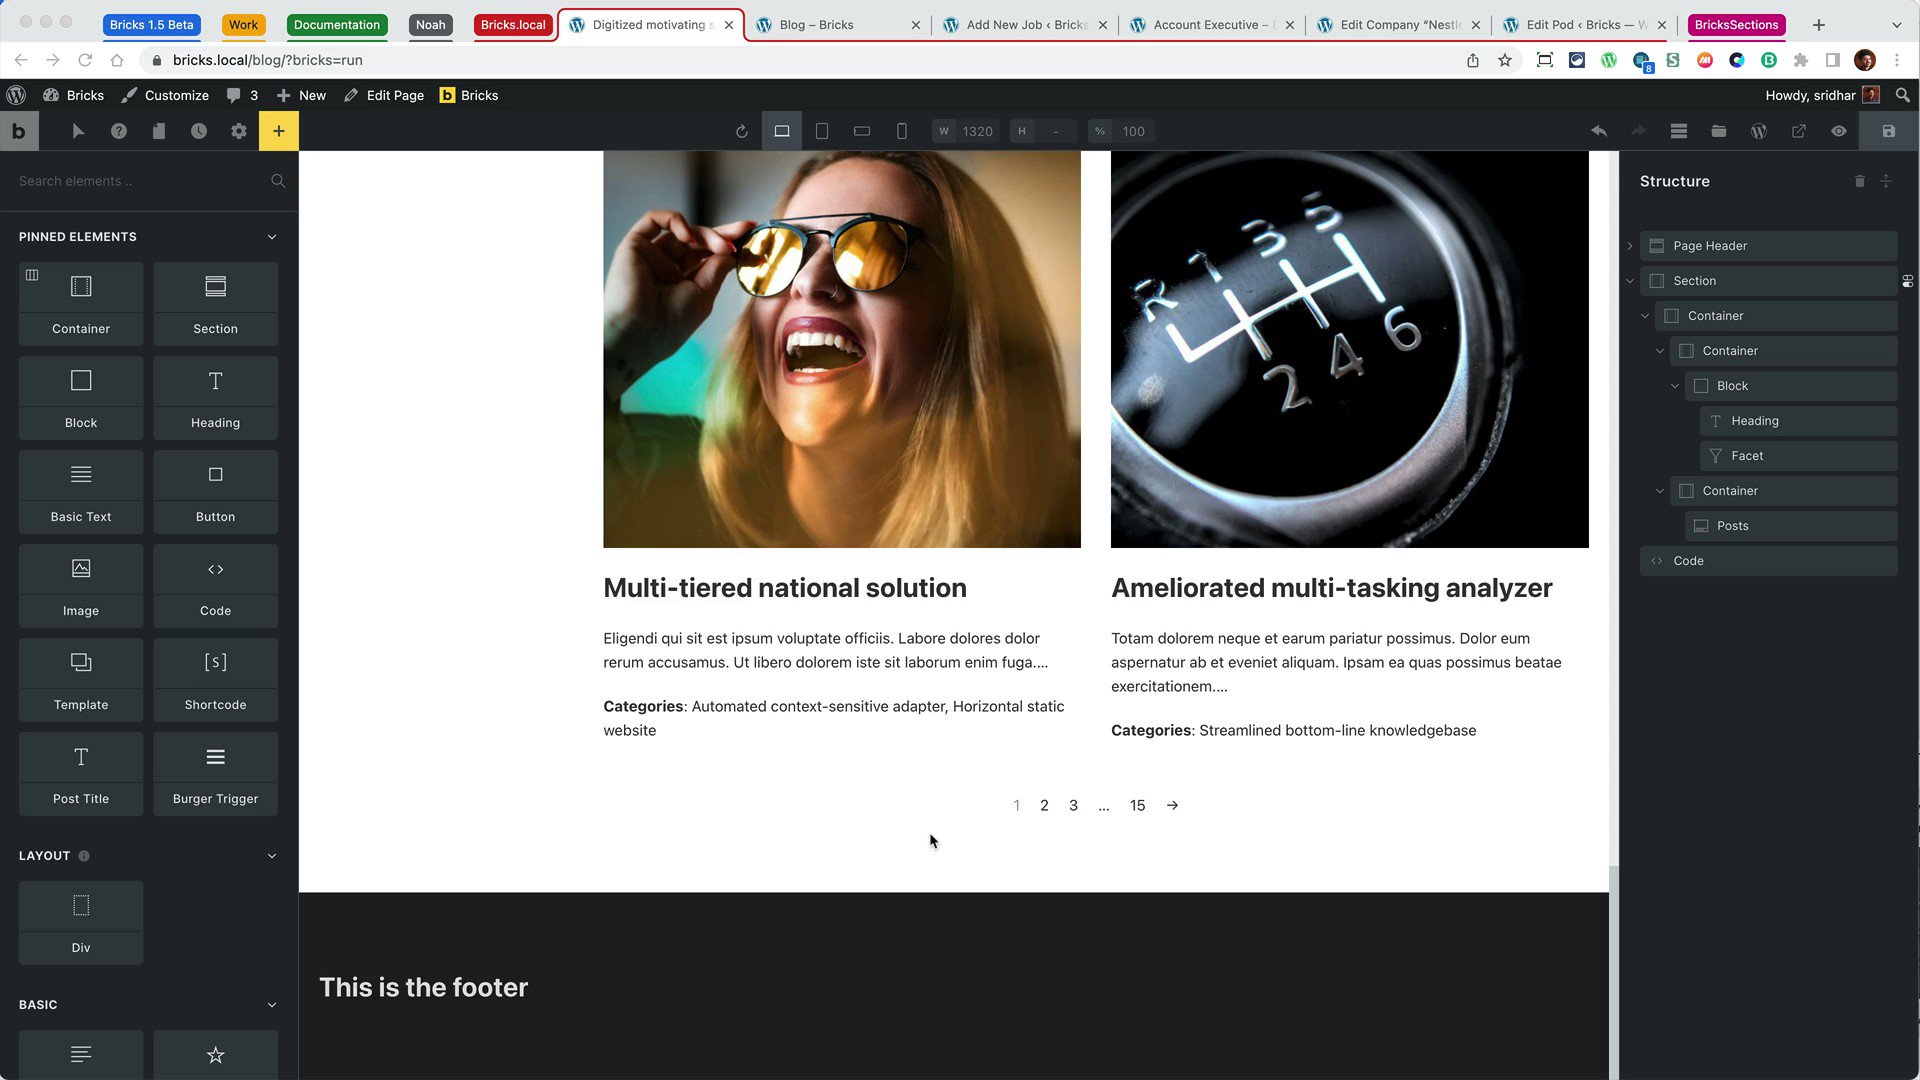Screen dimensions: 1920x1080
Task: Click the Undo arrow in the toolbar
Action: [x=1599, y=131]
